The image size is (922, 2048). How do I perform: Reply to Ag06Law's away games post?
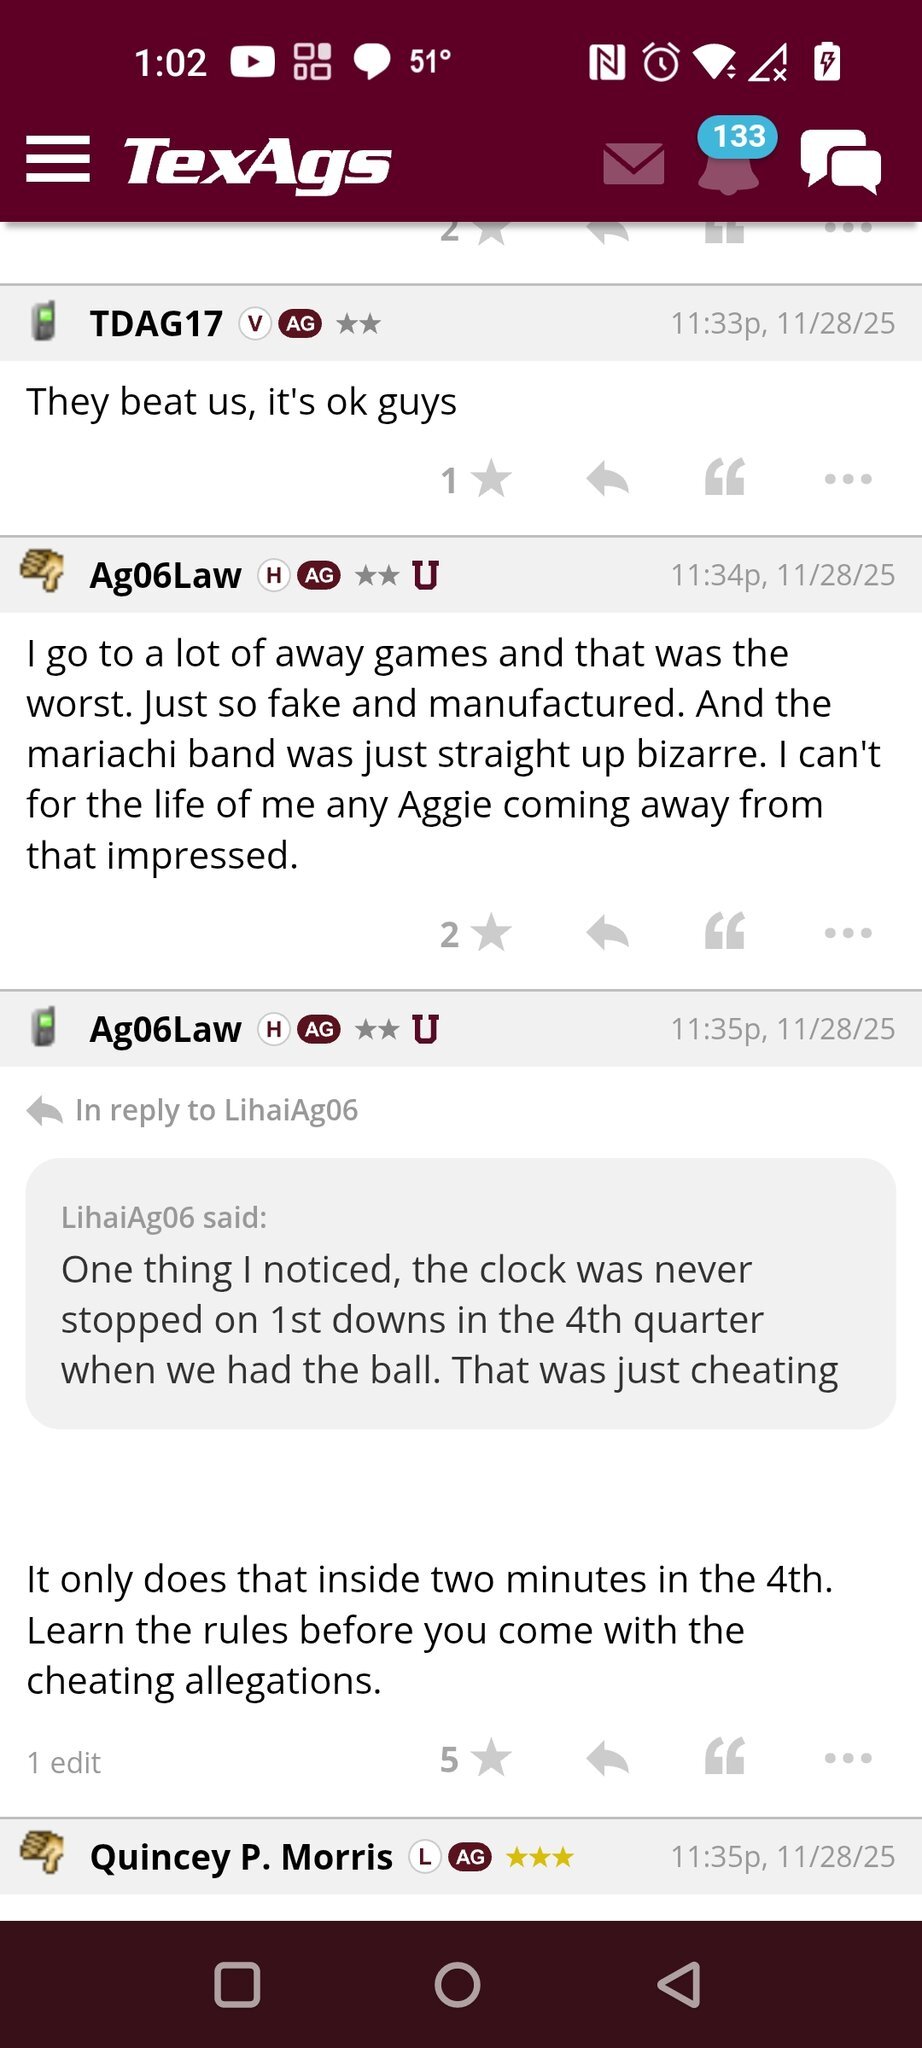coord(607,934)
